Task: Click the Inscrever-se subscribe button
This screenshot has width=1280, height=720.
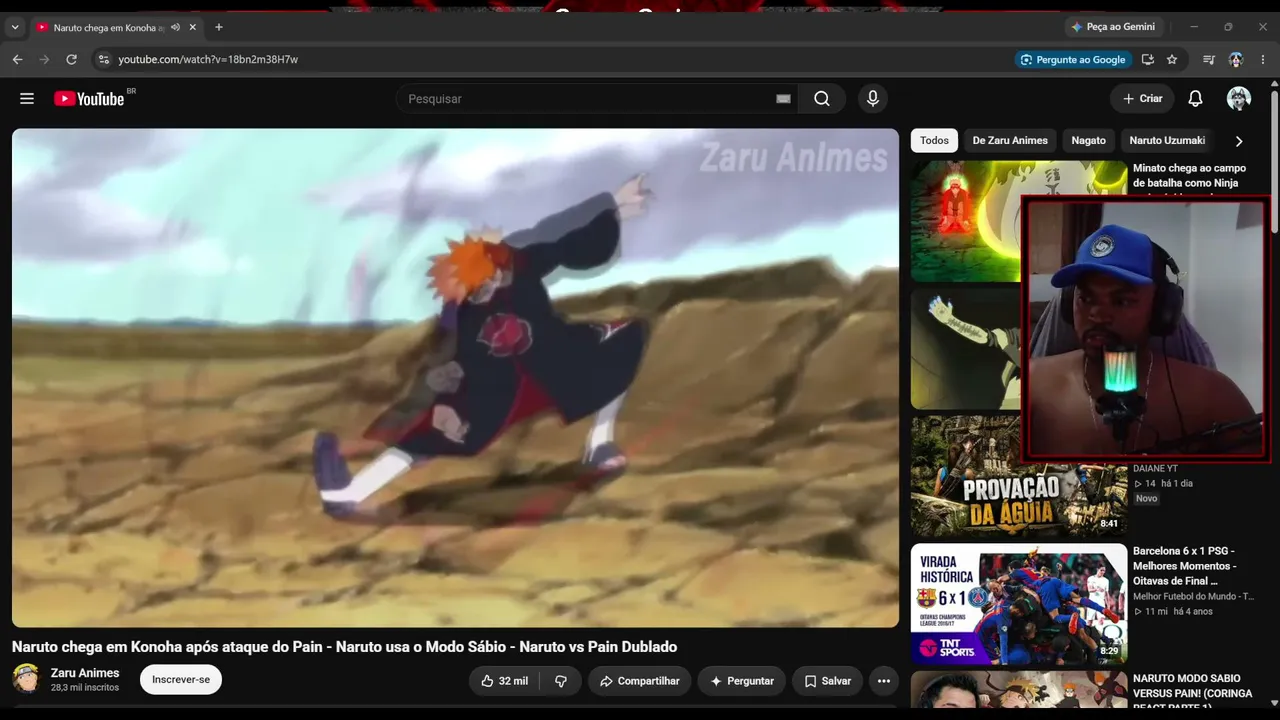Action: 181,680
